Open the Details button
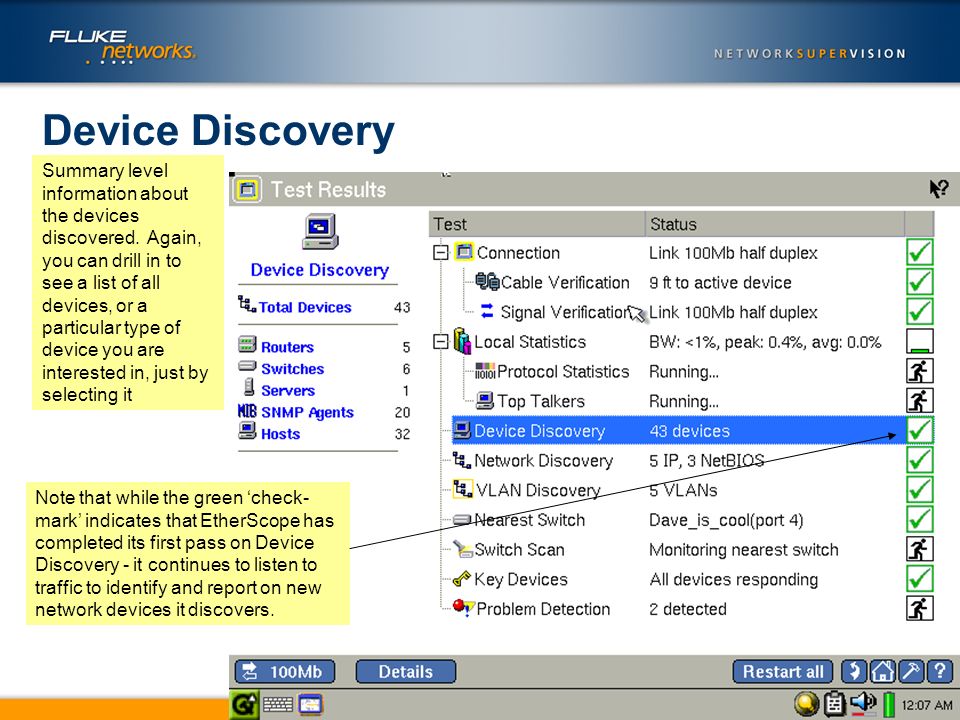960x720 pixels. (405, 672)
